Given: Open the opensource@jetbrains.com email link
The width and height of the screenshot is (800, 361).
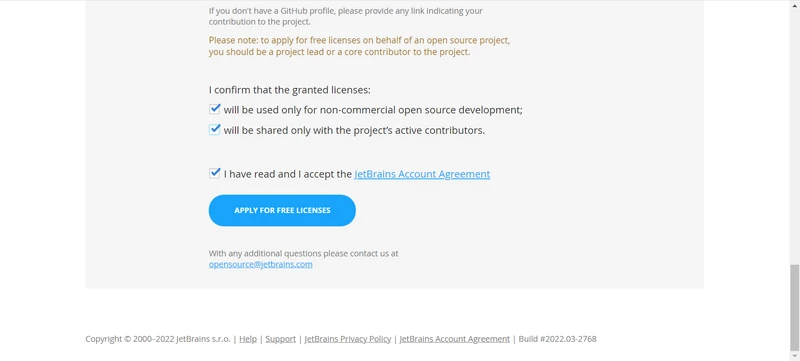Looking at the screenshot, I should 261,264.
